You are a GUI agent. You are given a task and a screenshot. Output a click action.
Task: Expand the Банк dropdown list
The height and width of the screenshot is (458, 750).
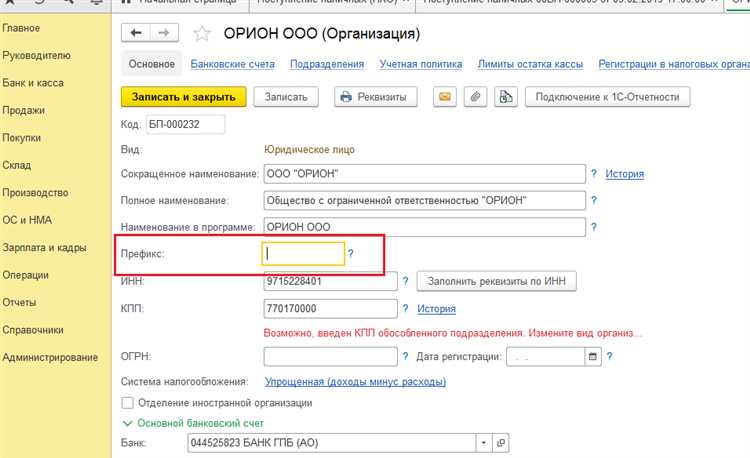(x=484, y=443)
